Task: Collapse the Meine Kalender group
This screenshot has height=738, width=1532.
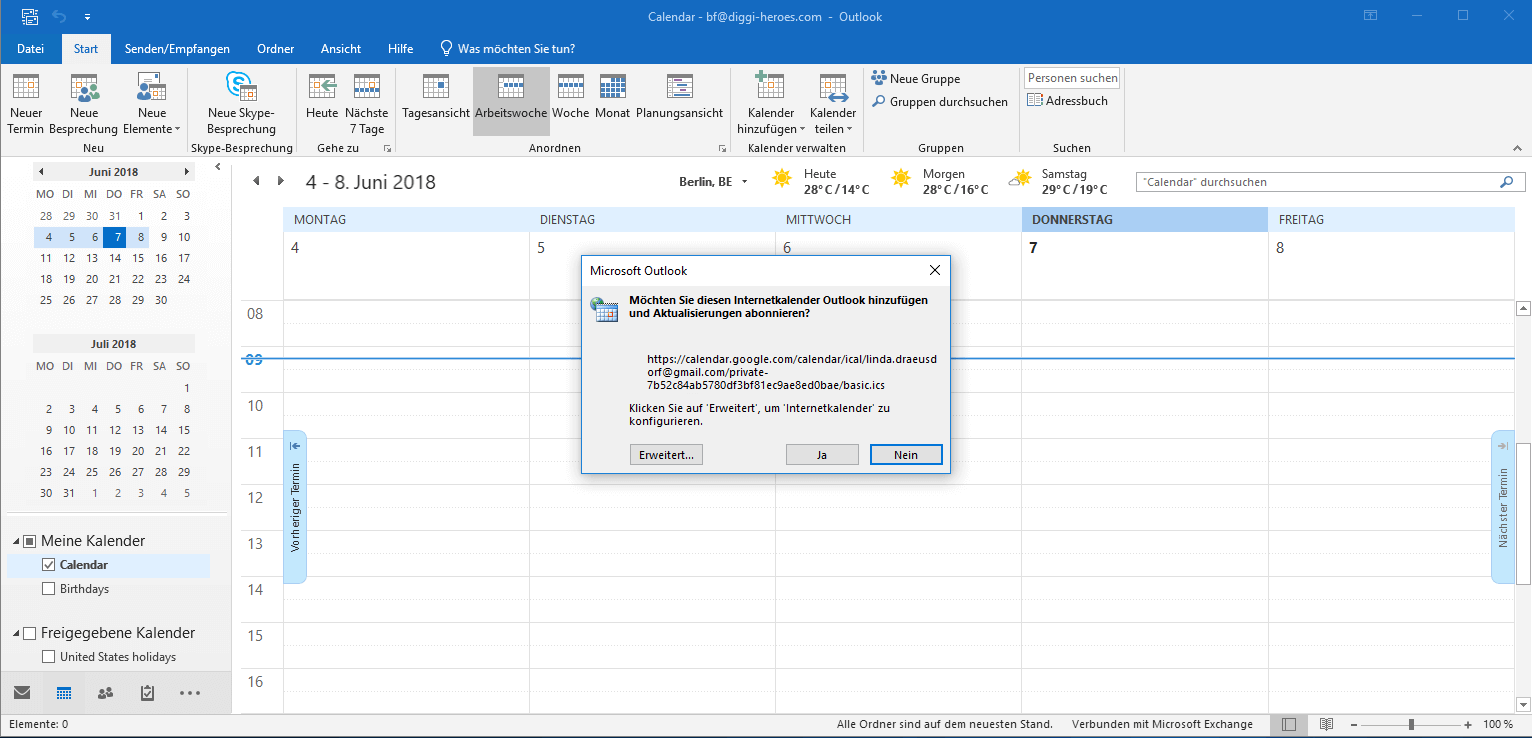Action: pyautogui.click(x=16, y=541)
